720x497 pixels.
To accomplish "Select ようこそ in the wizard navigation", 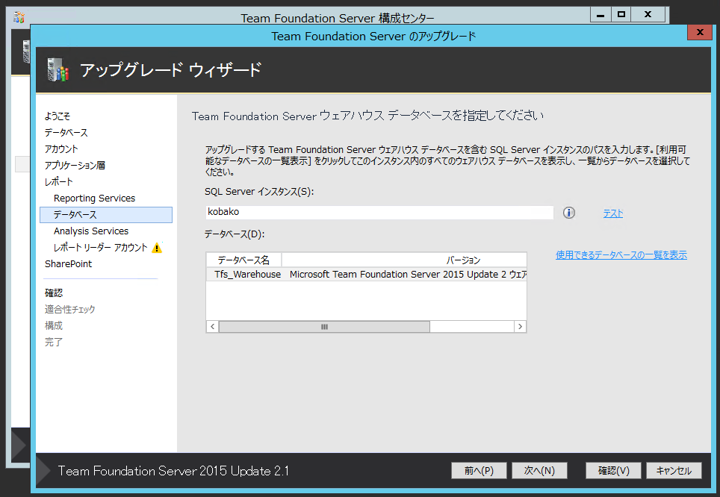I will click(57, 116).
